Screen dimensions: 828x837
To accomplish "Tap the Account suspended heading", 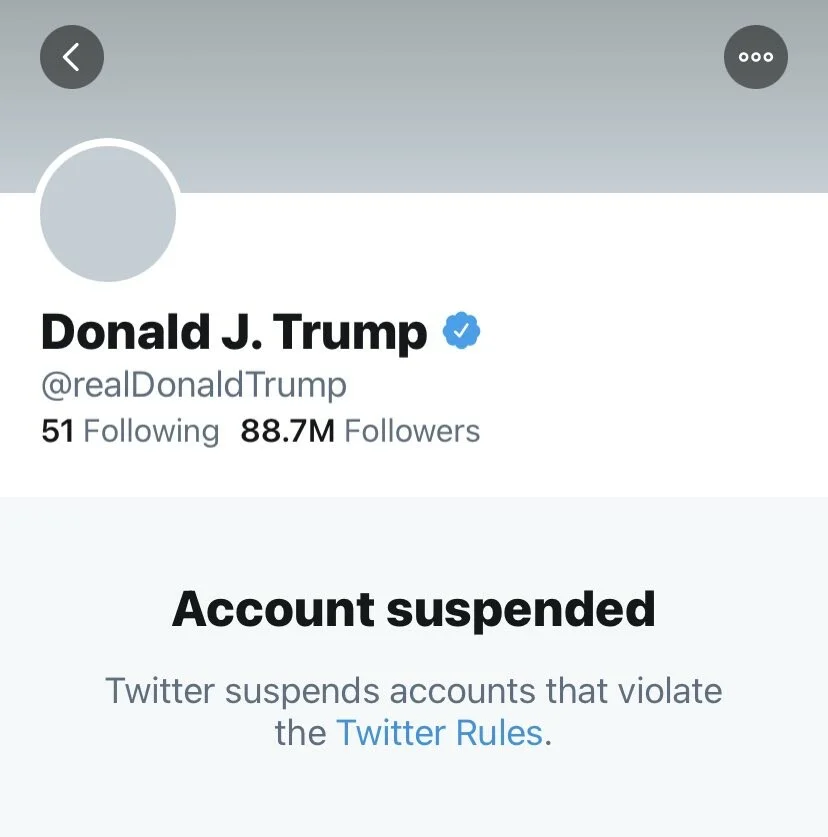I will [414, 610].
